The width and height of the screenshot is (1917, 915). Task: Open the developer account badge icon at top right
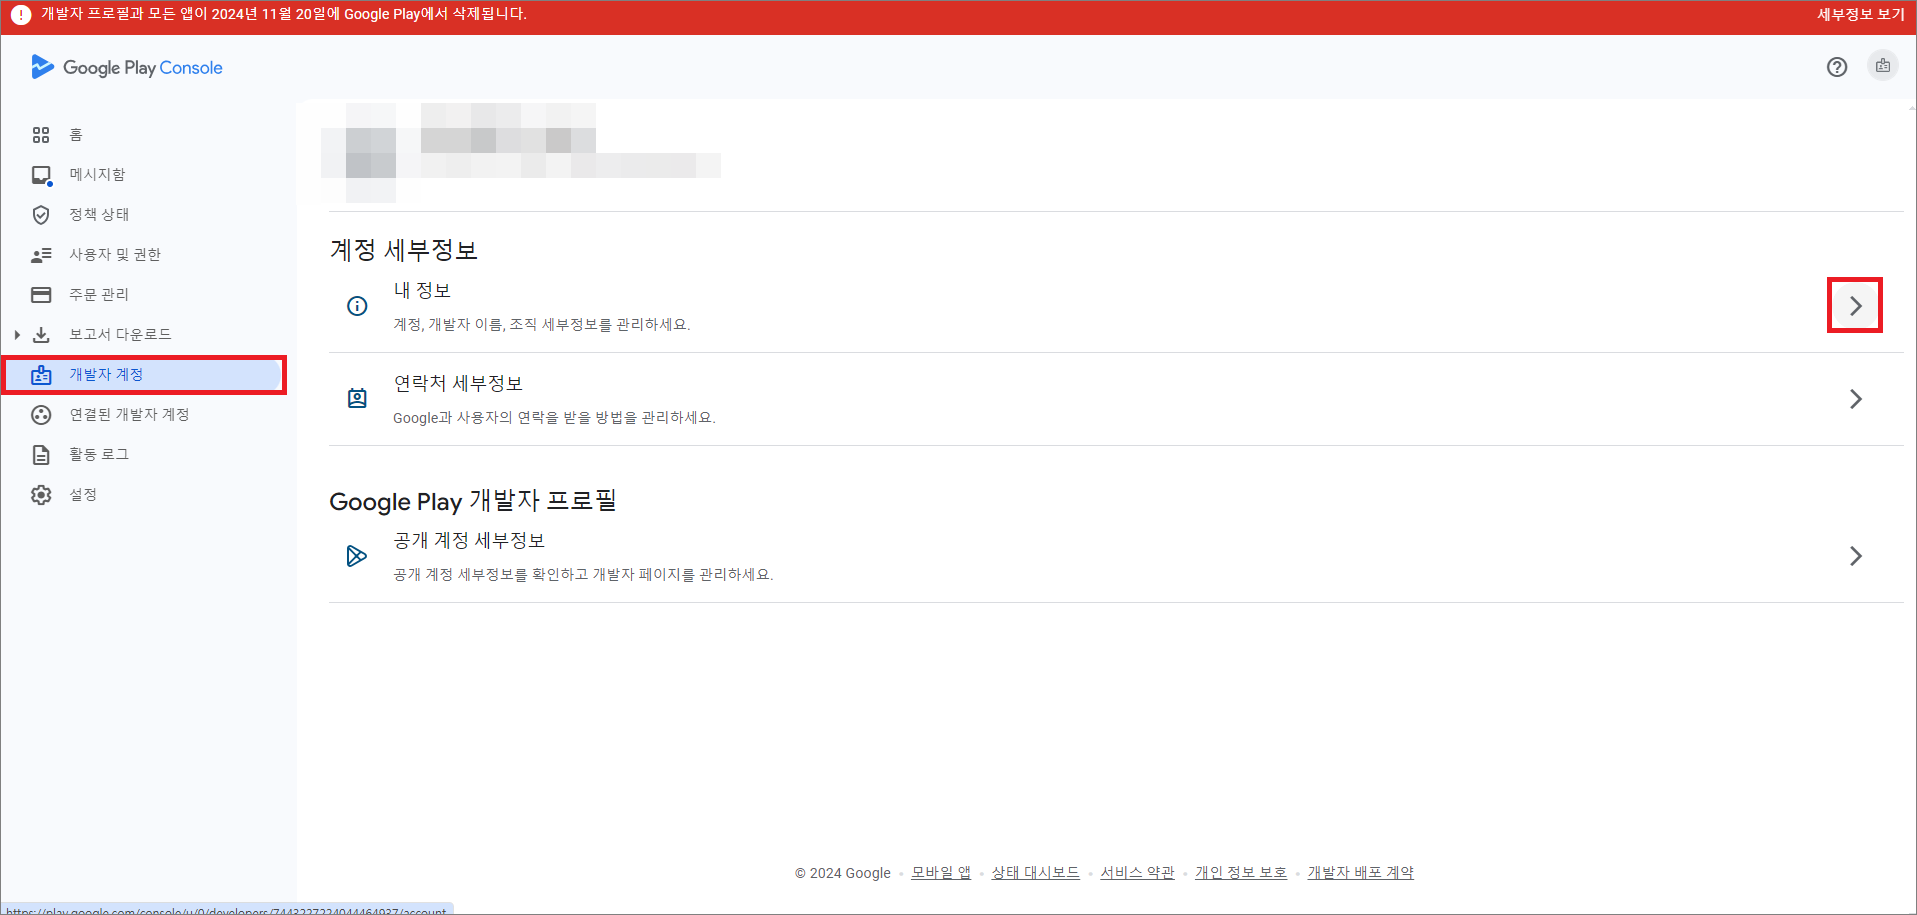tap(1883, 66)
